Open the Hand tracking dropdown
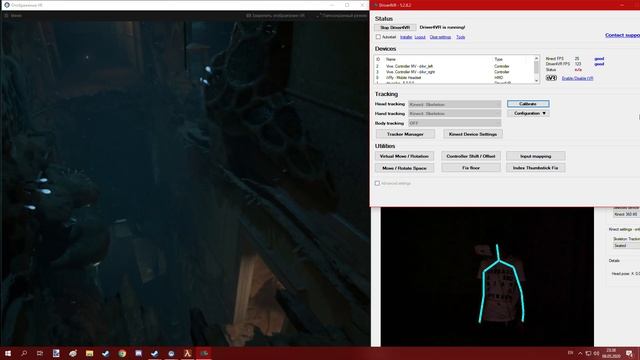The height and width of the screenshot is (360, 640). click(455, 113)
